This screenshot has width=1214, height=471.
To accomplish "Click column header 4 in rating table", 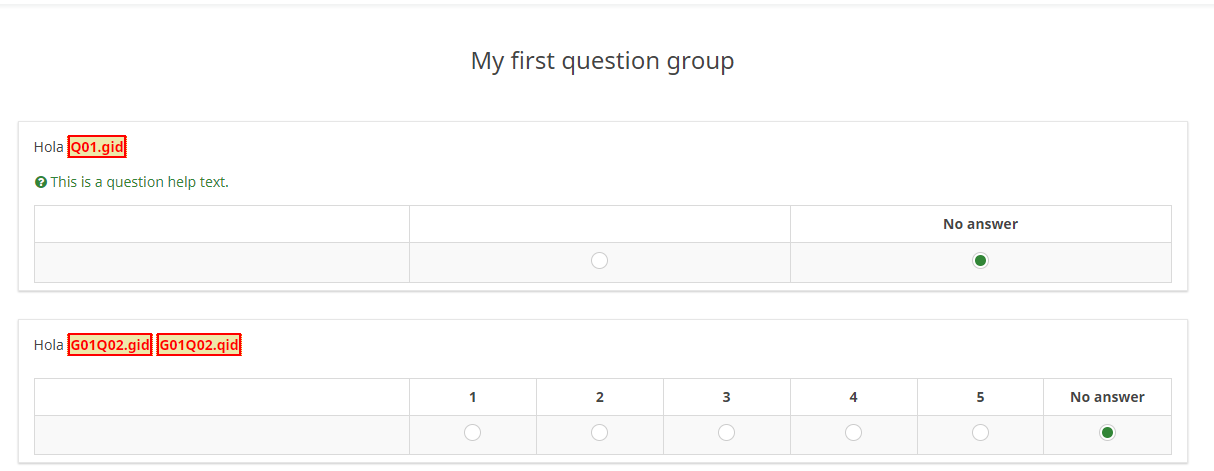I will 853,397.
